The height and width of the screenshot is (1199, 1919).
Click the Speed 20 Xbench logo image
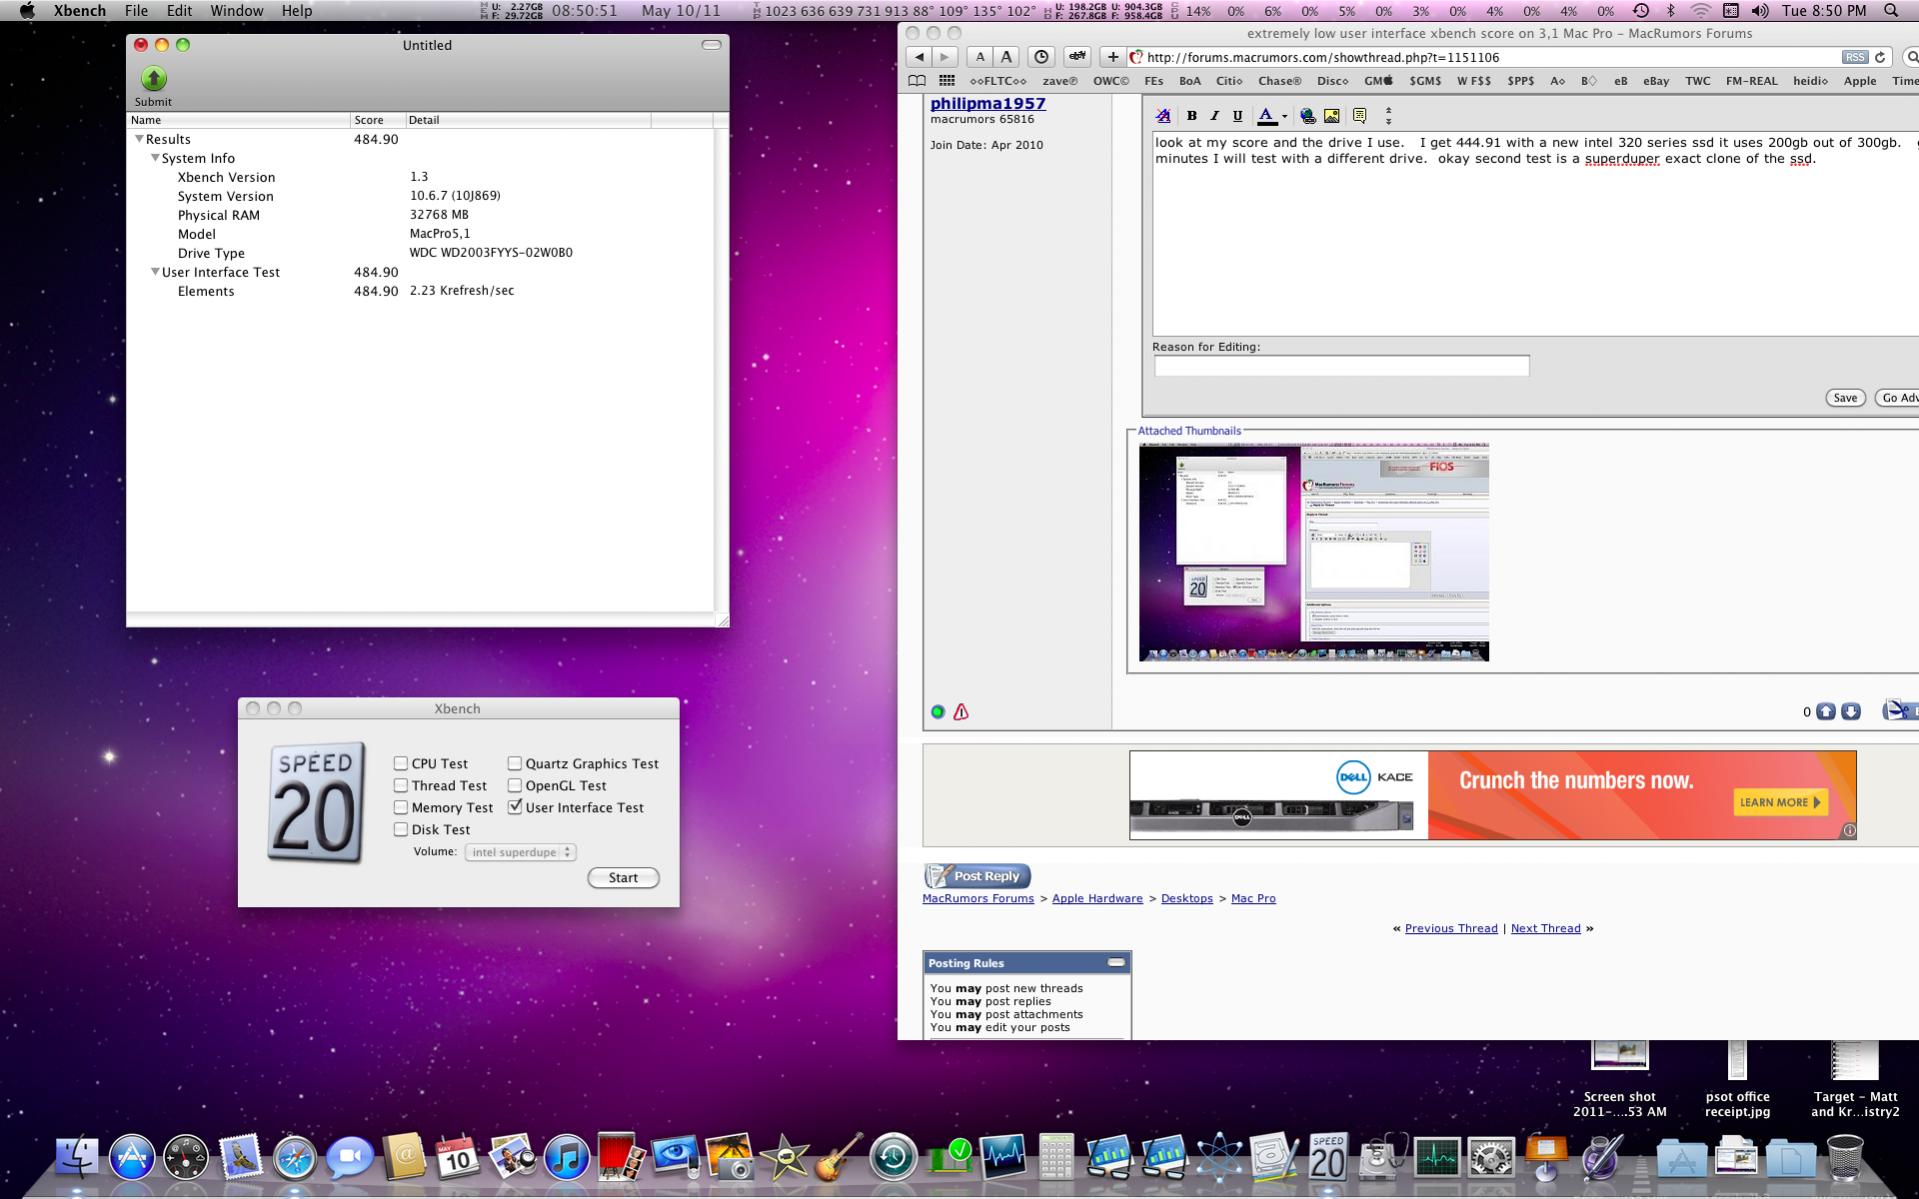[x=316, y=803]
